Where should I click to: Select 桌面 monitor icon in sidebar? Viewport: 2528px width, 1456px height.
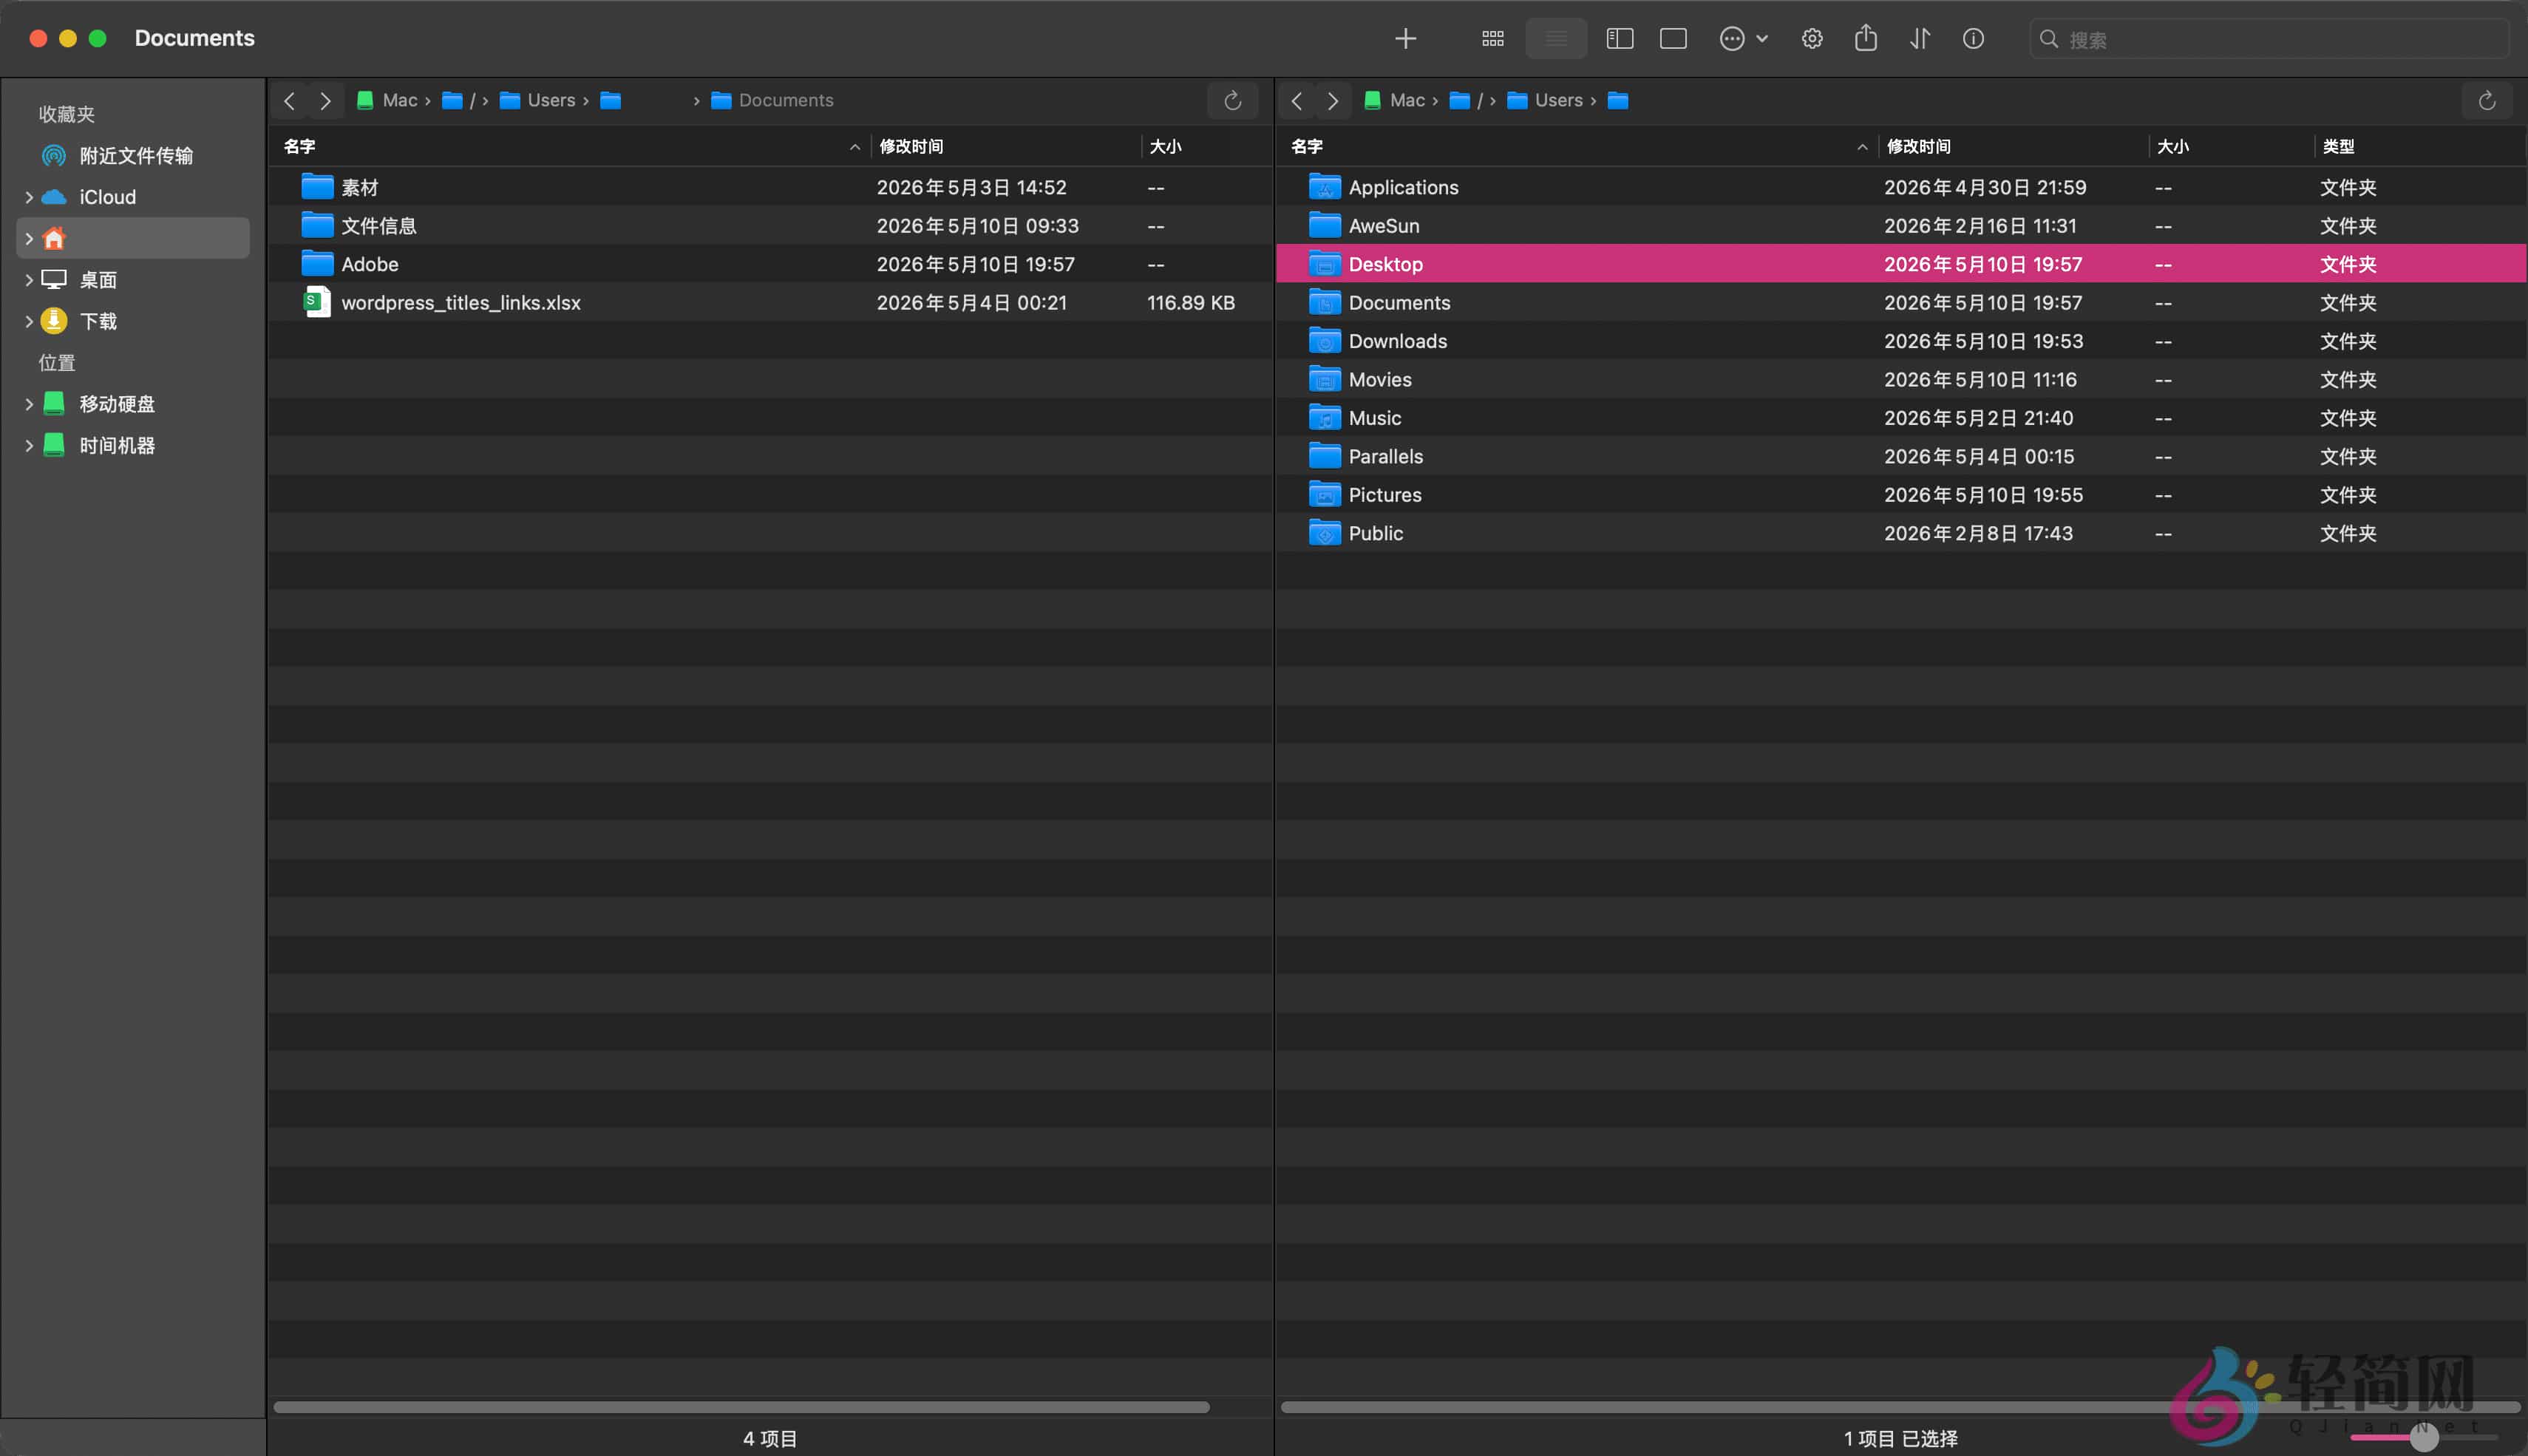[54, 280]
